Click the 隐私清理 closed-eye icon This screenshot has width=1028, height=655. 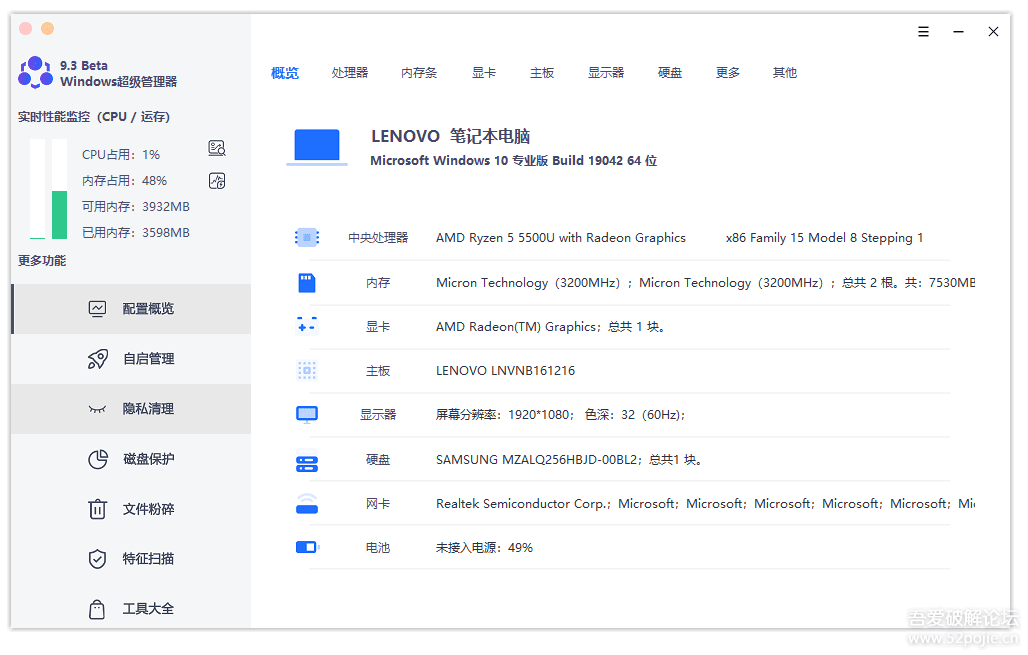point(97,409)
